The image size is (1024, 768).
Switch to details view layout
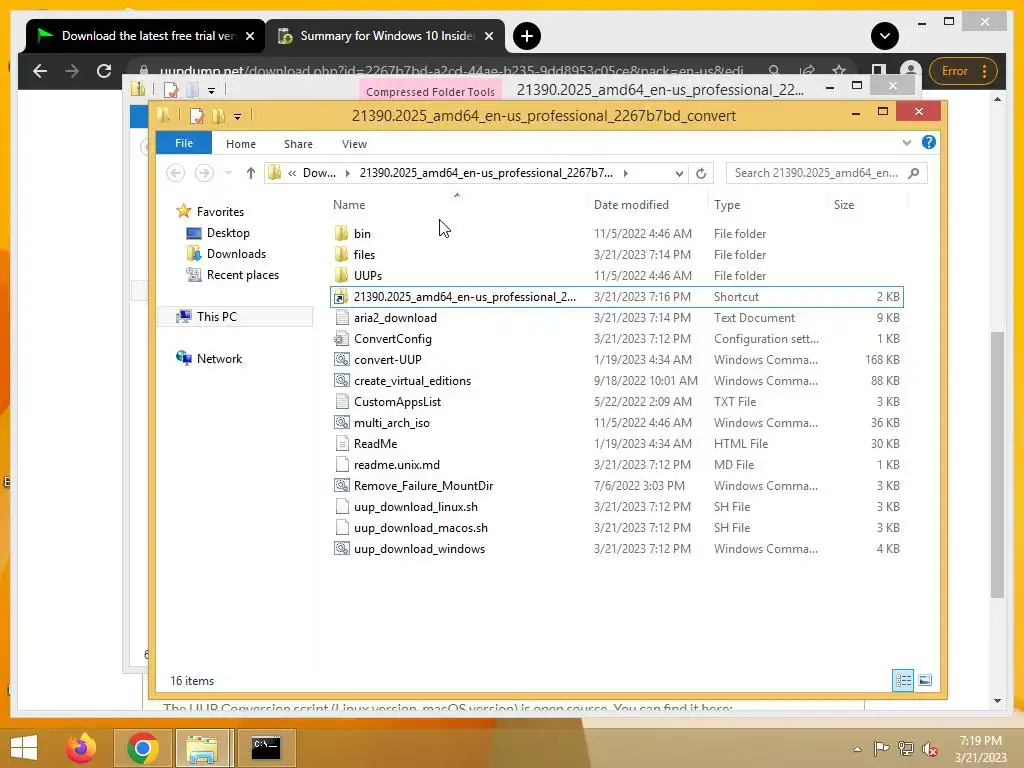(903, 680)
